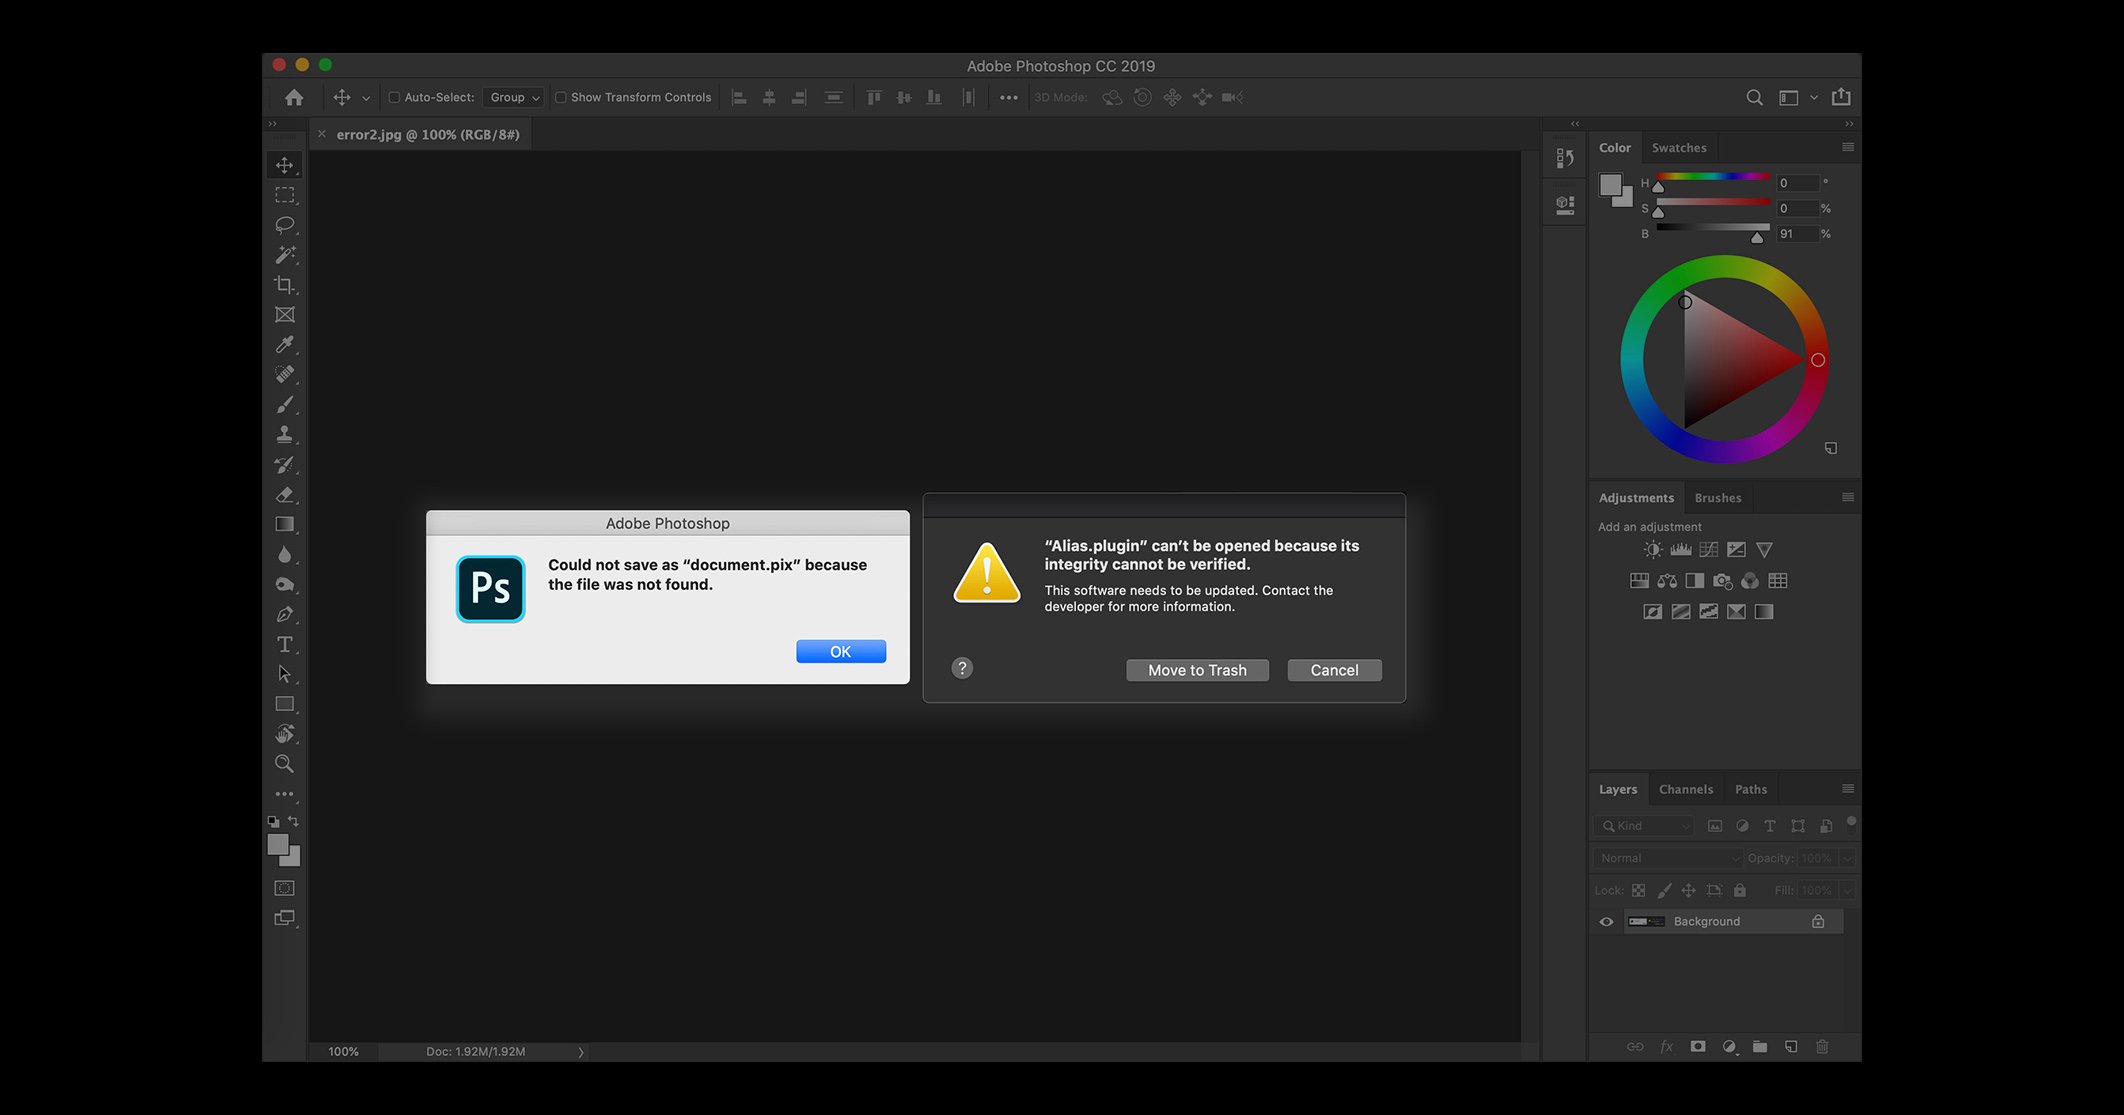Click OK on Photoshop save error
The width and height of the screenshot is (2124, 1115).
[840, 650]
